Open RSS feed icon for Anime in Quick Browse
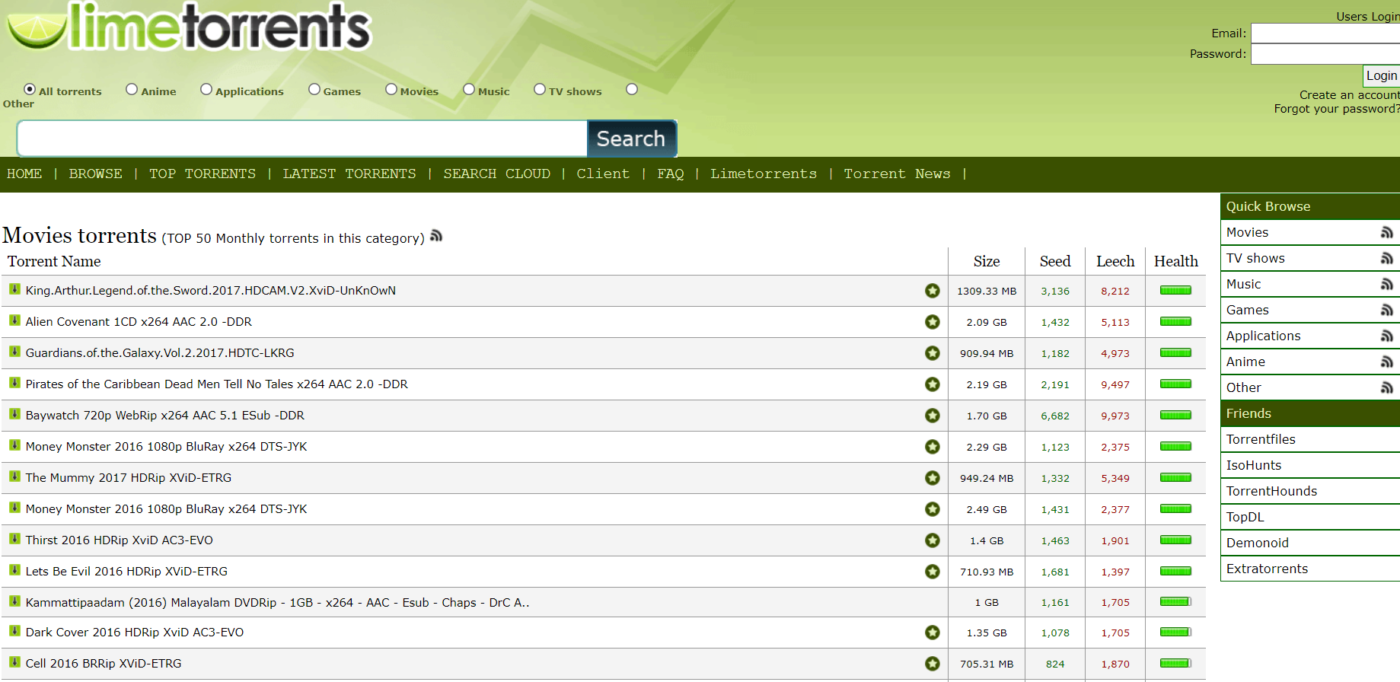 [x=1387, y=362]
